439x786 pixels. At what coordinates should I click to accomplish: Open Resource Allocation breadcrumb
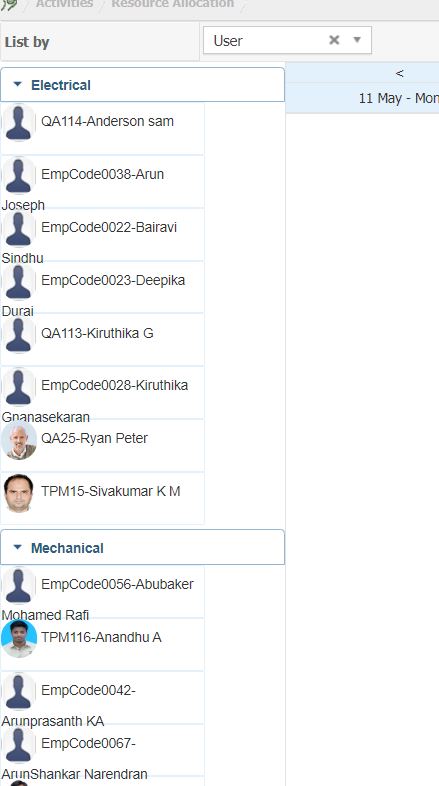(172, 4)
